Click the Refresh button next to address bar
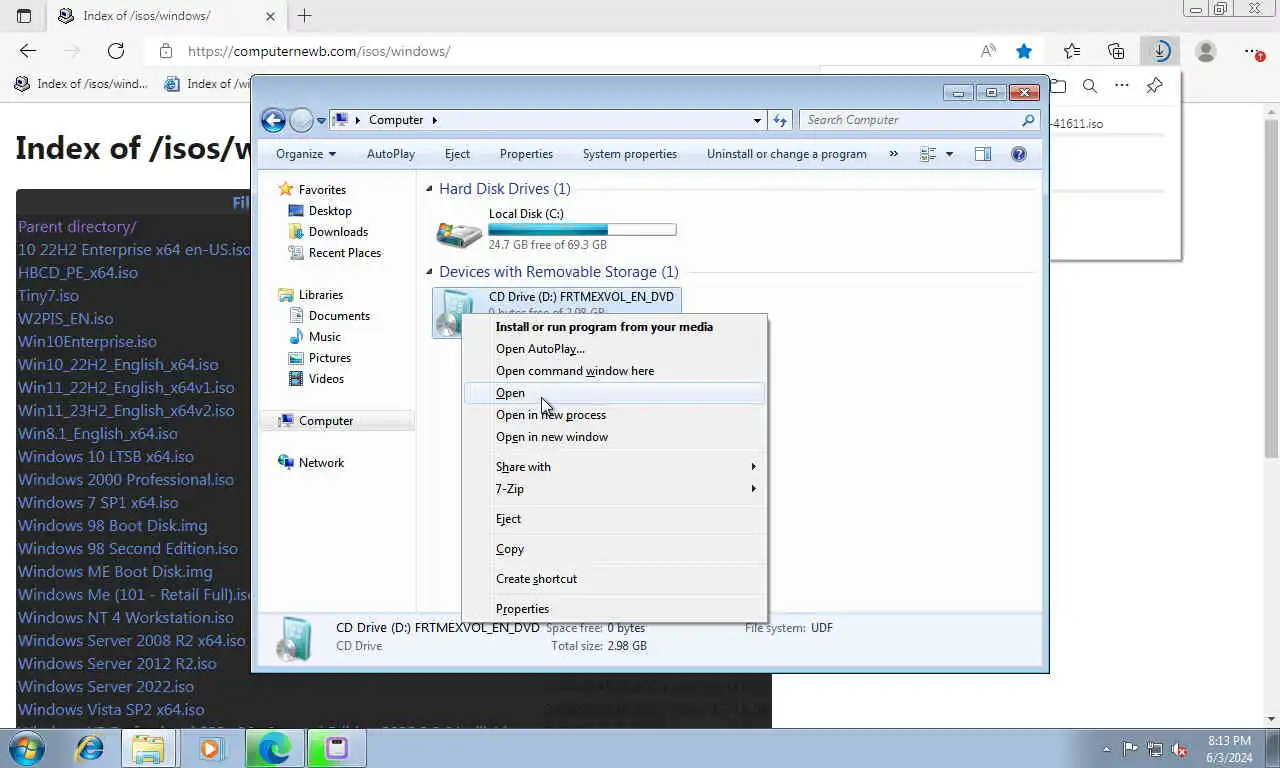The image size is (1280, 768). click(x=780, y=120)
